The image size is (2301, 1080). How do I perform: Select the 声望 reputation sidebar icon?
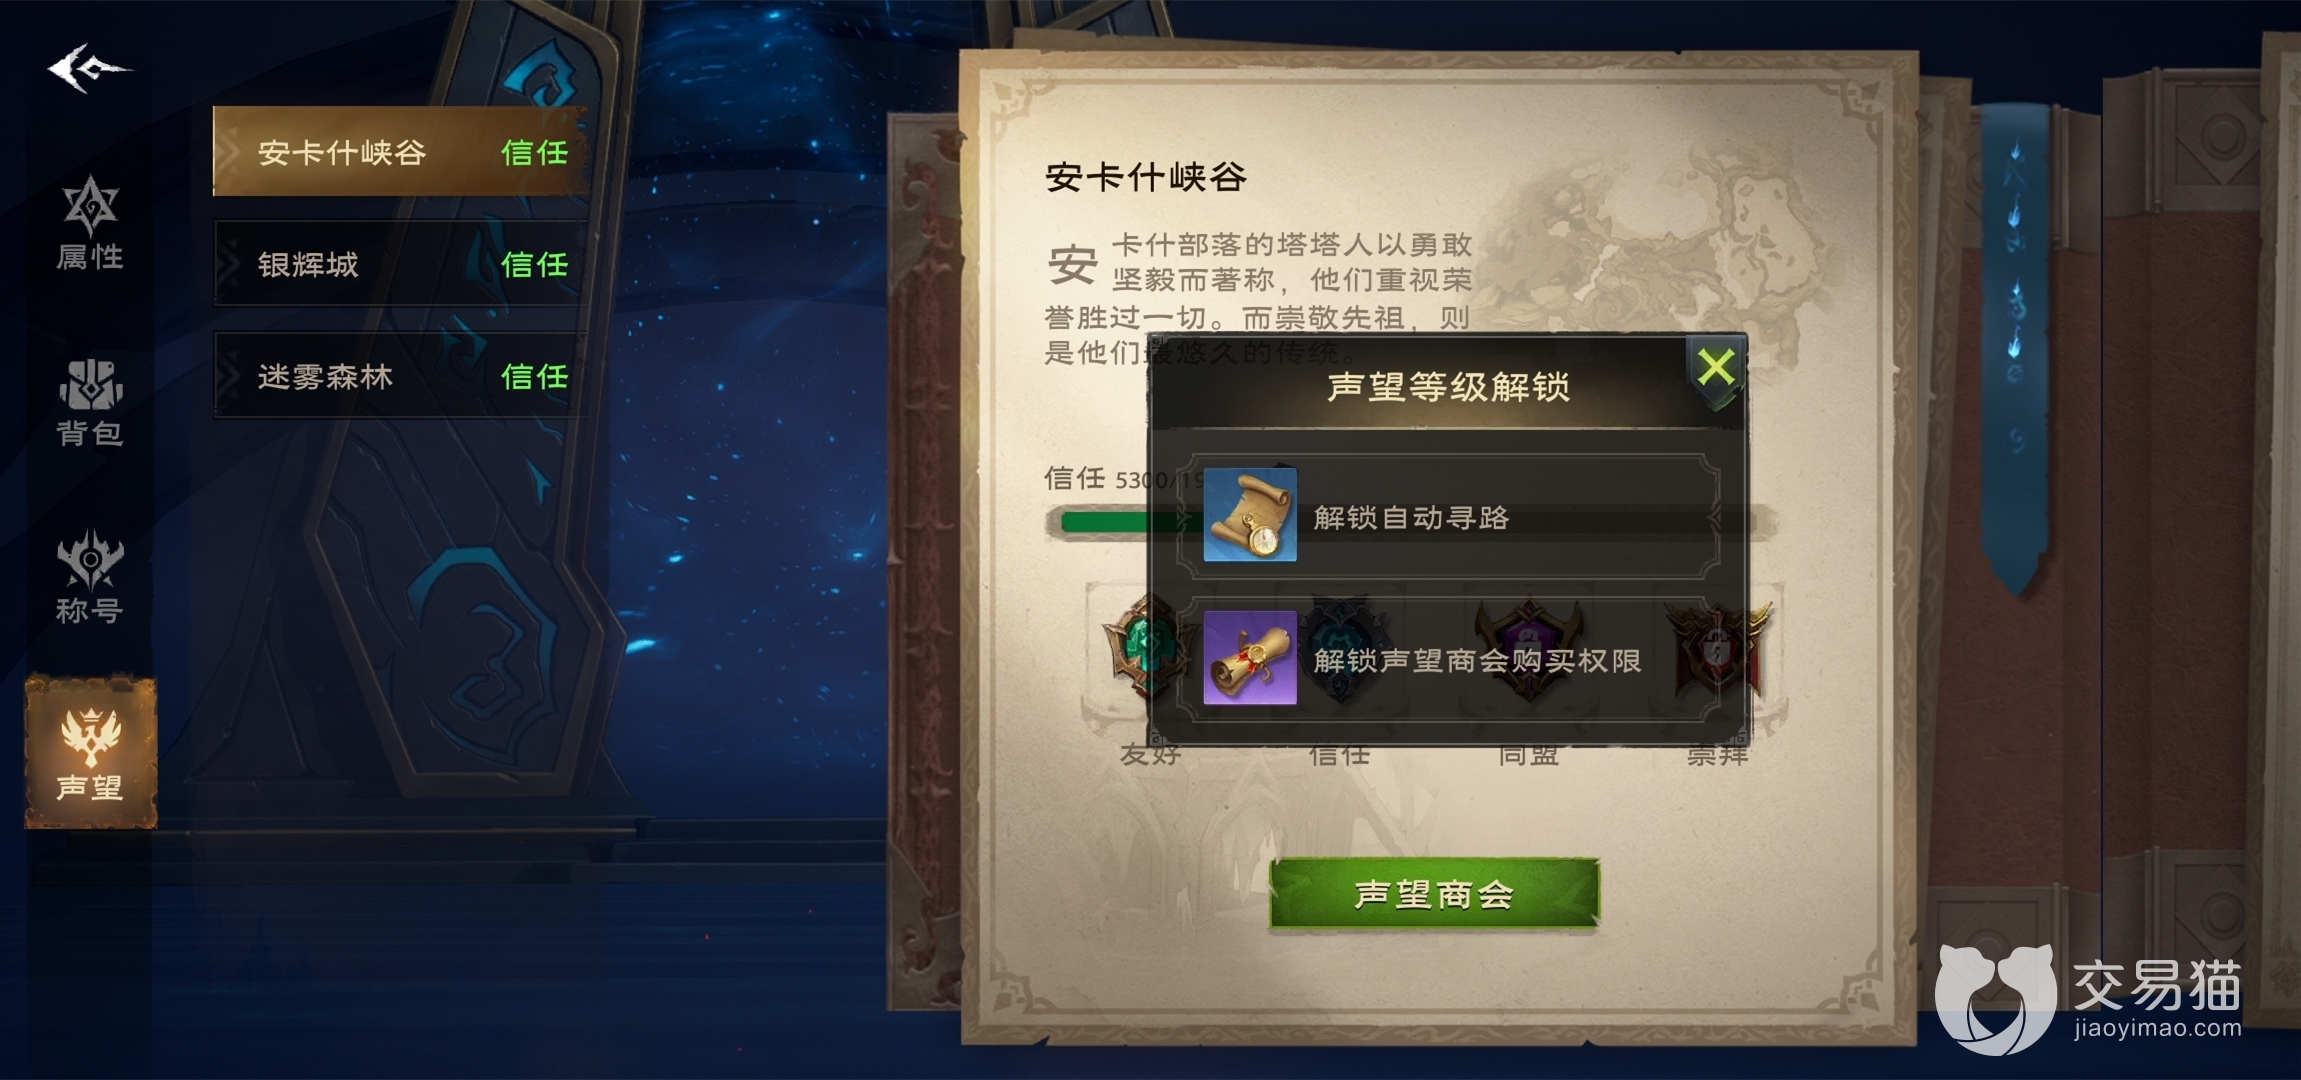(x=91, y=752)
